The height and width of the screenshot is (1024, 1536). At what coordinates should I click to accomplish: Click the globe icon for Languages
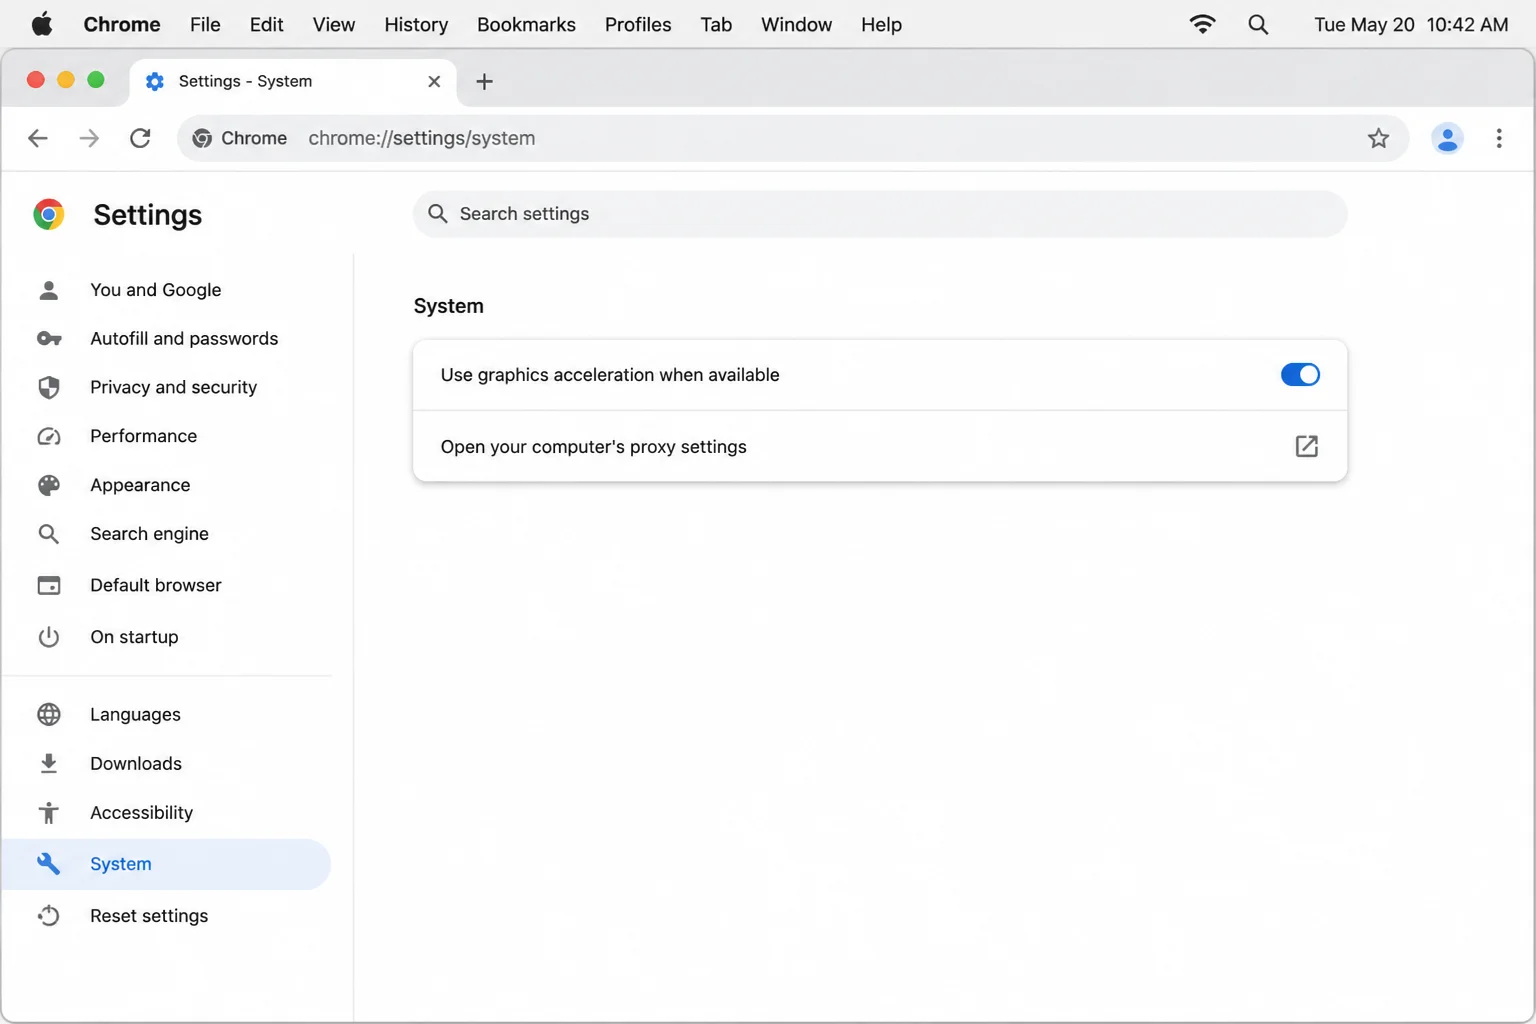click(x=48, y=714)
